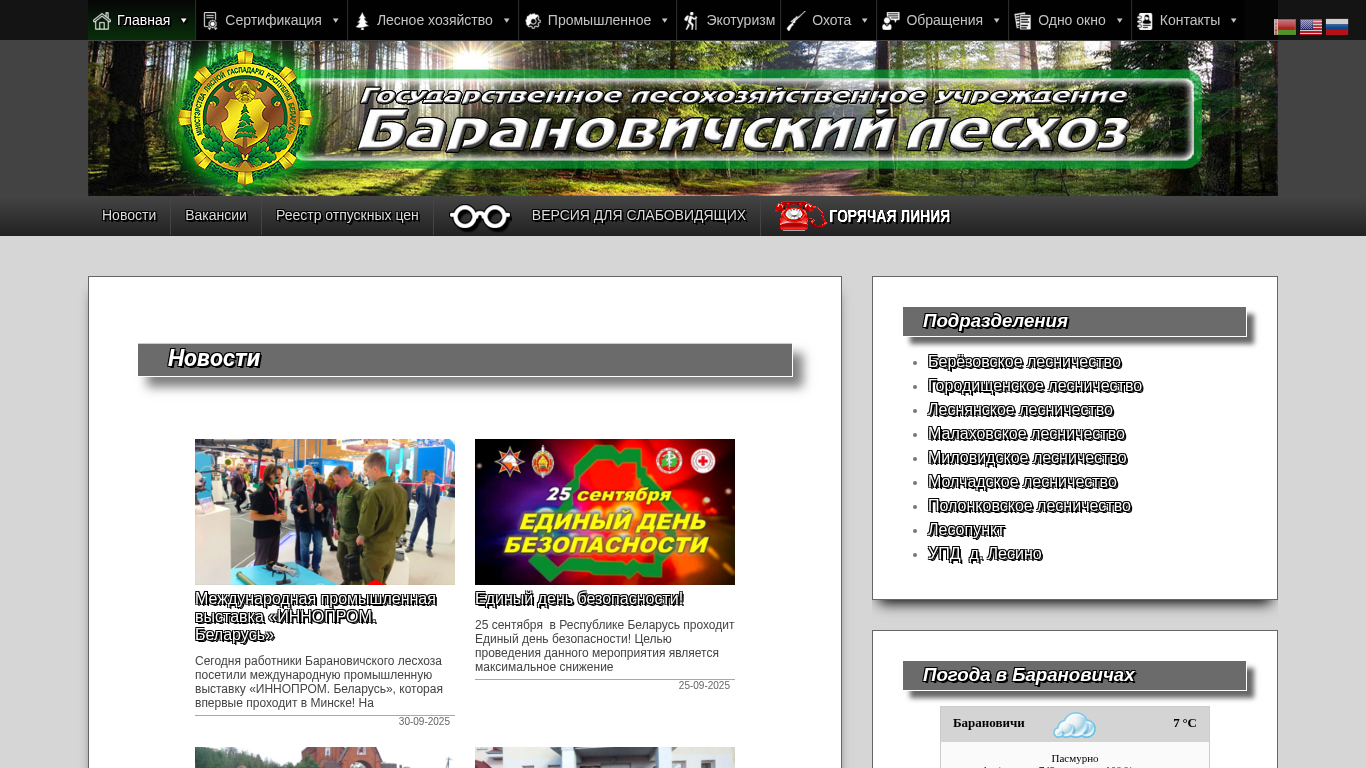The image size is (1366, 768).
Task: Open Леснянское лесничество link
Action: tap(1020, 410)
